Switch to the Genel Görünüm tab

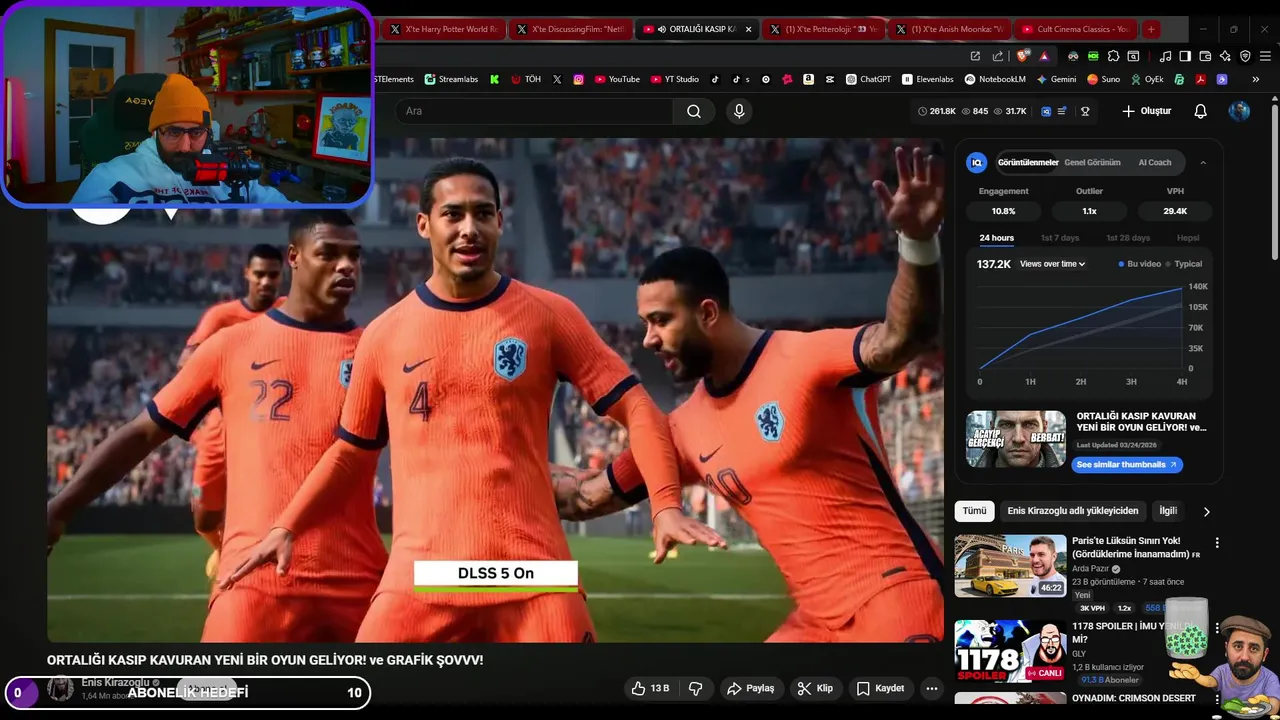tap(1092, 162)
